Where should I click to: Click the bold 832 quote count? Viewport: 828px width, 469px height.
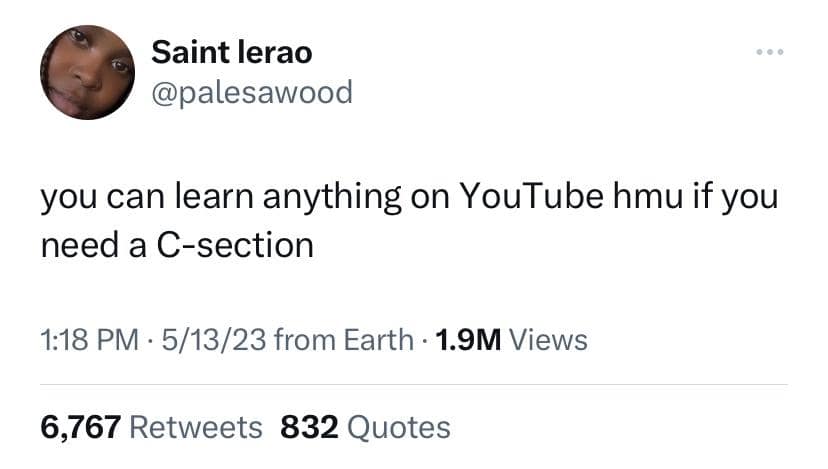point(310,428)
